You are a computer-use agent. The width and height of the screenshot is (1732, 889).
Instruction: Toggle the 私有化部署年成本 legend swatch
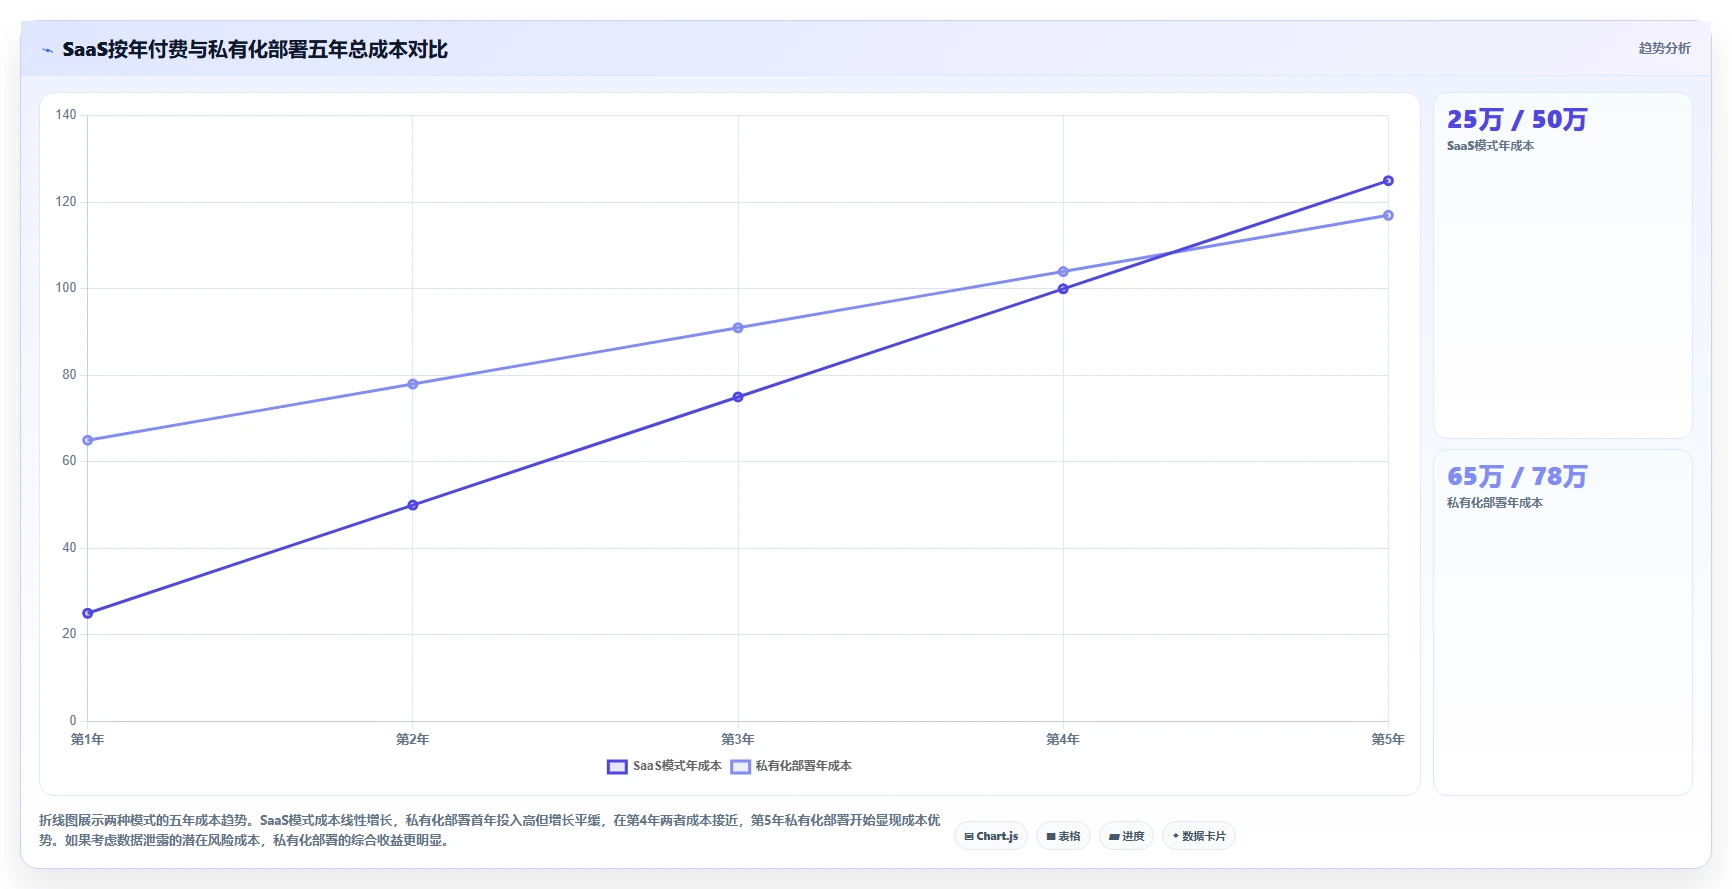coord(740,766)
